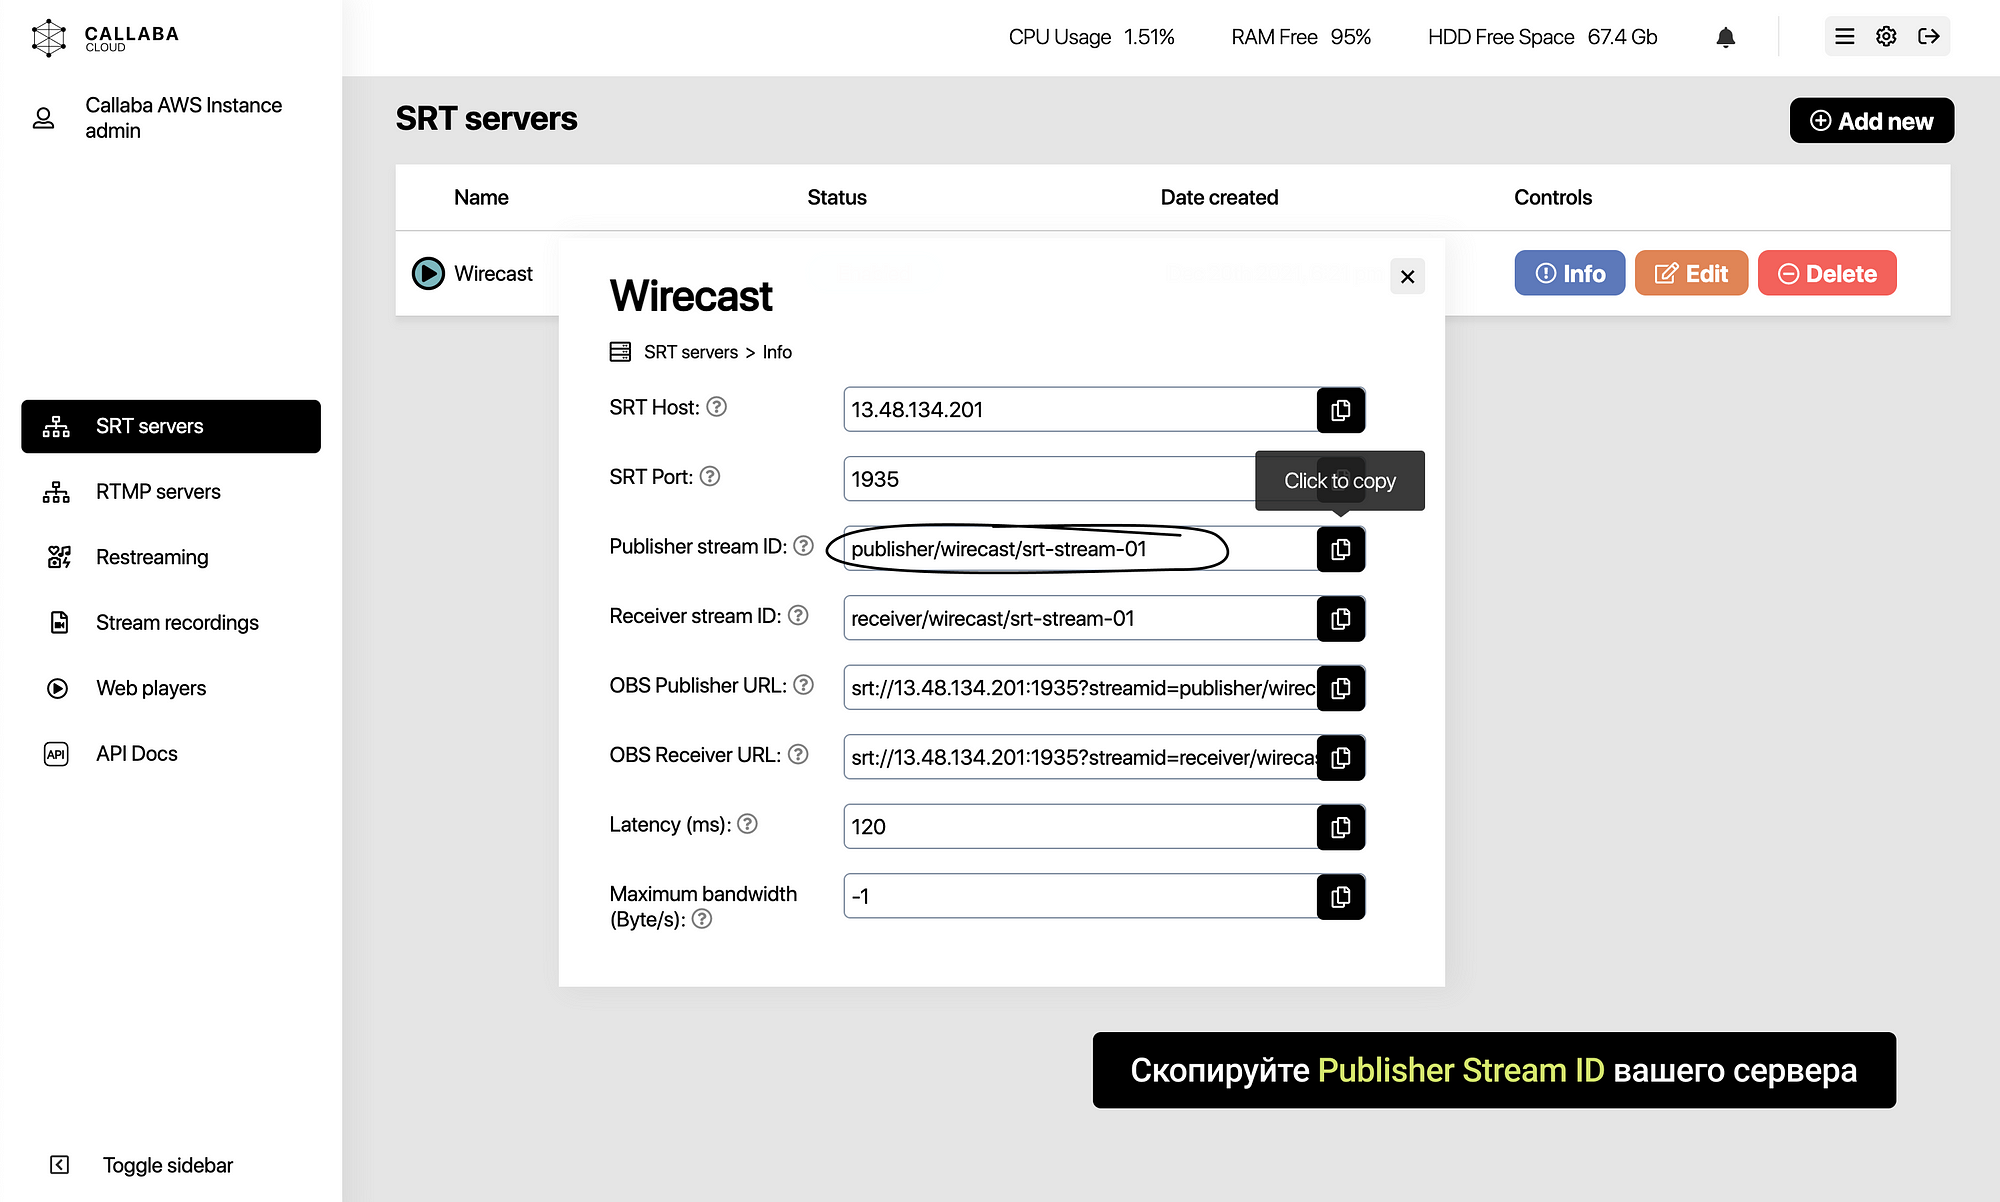The width and height of the screenshot is (2000, 1202).
Task: Show help for Publisher stream ID
Action: click(804, 546)
